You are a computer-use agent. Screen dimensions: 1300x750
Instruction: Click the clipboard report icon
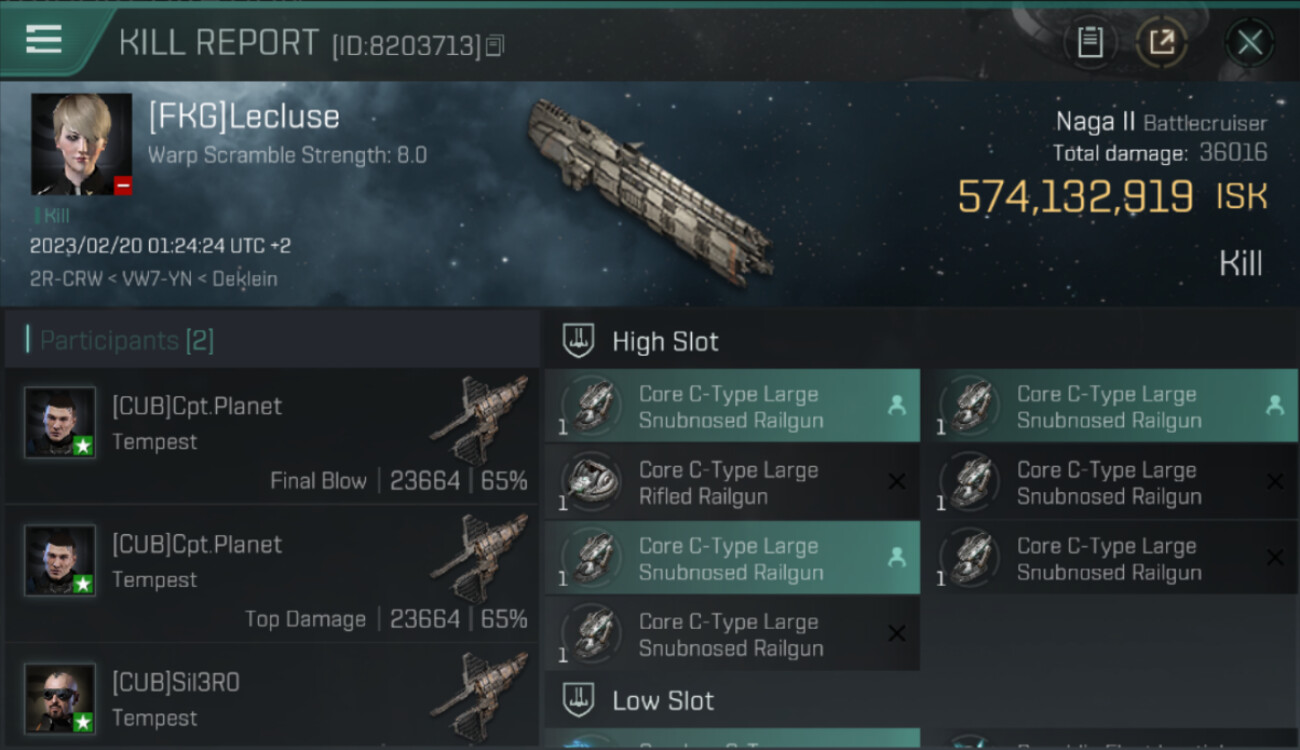point(1090,42)
